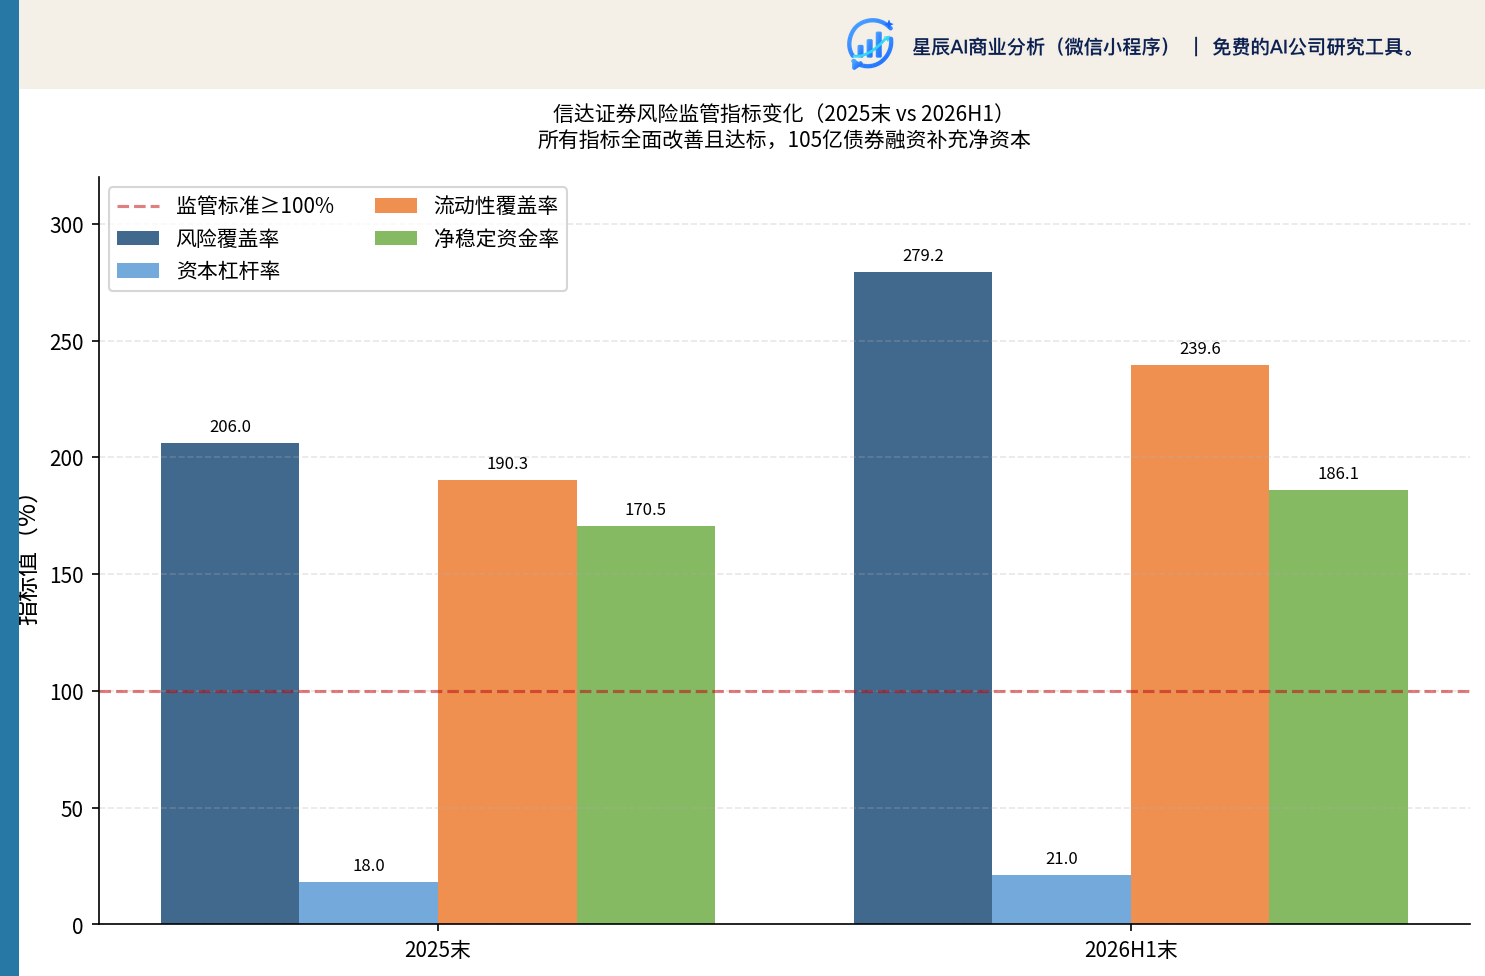Click the 2025末 dark blue bar
The height and width of the screenshot is (976, 1485).
(230, 683)
